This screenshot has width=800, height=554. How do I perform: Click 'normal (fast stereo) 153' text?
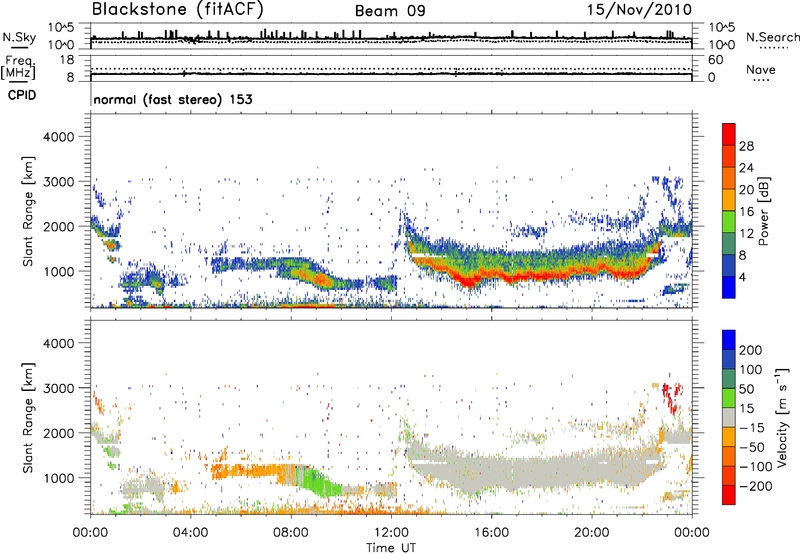point(173,99)
